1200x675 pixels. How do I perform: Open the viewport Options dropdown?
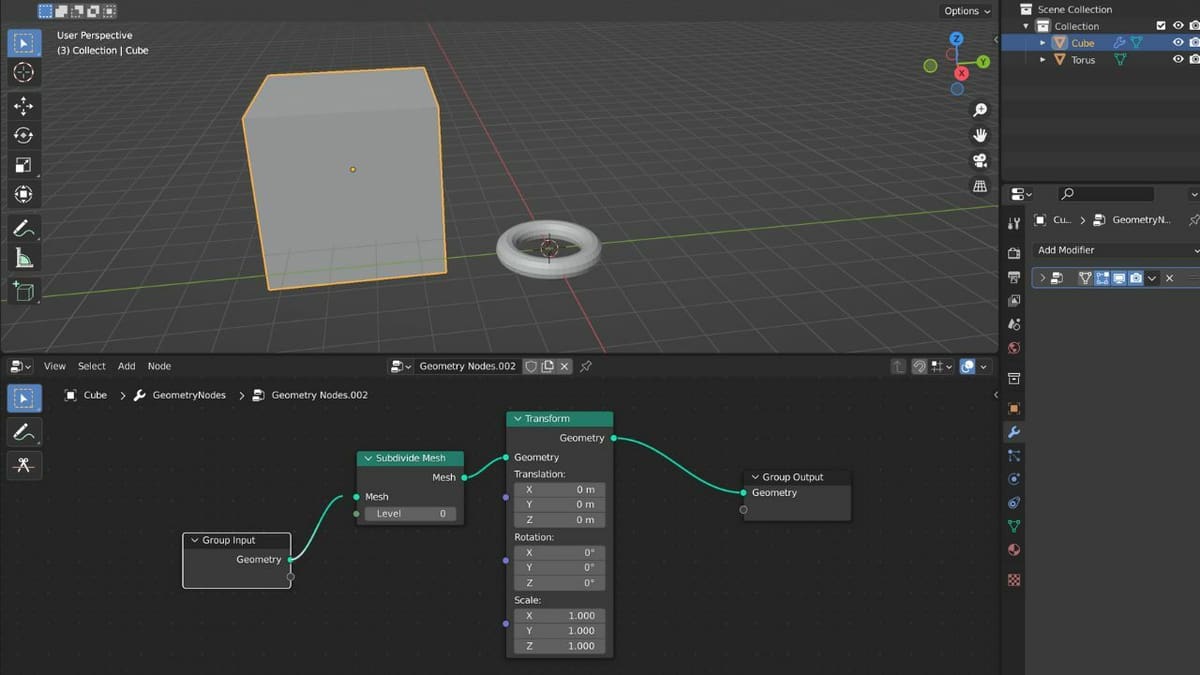[x=967, y=11]
